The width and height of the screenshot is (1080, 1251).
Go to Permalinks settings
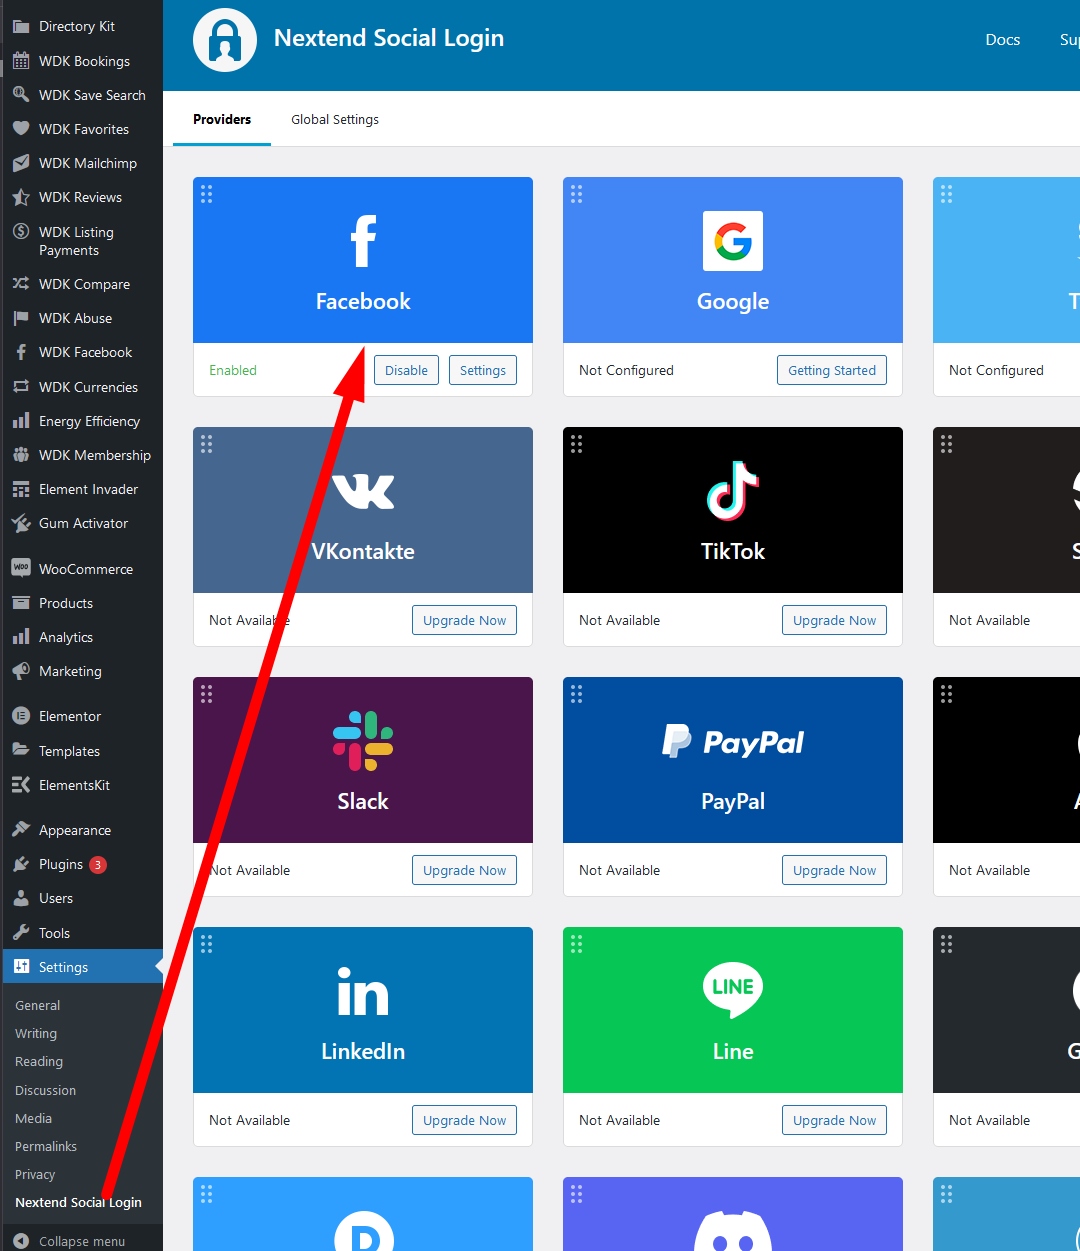click(x=46, y=1146)
